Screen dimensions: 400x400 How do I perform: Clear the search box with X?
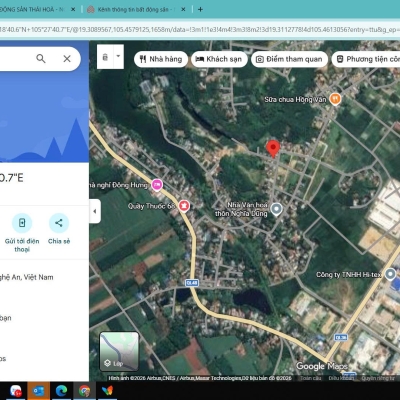[67, 59]
